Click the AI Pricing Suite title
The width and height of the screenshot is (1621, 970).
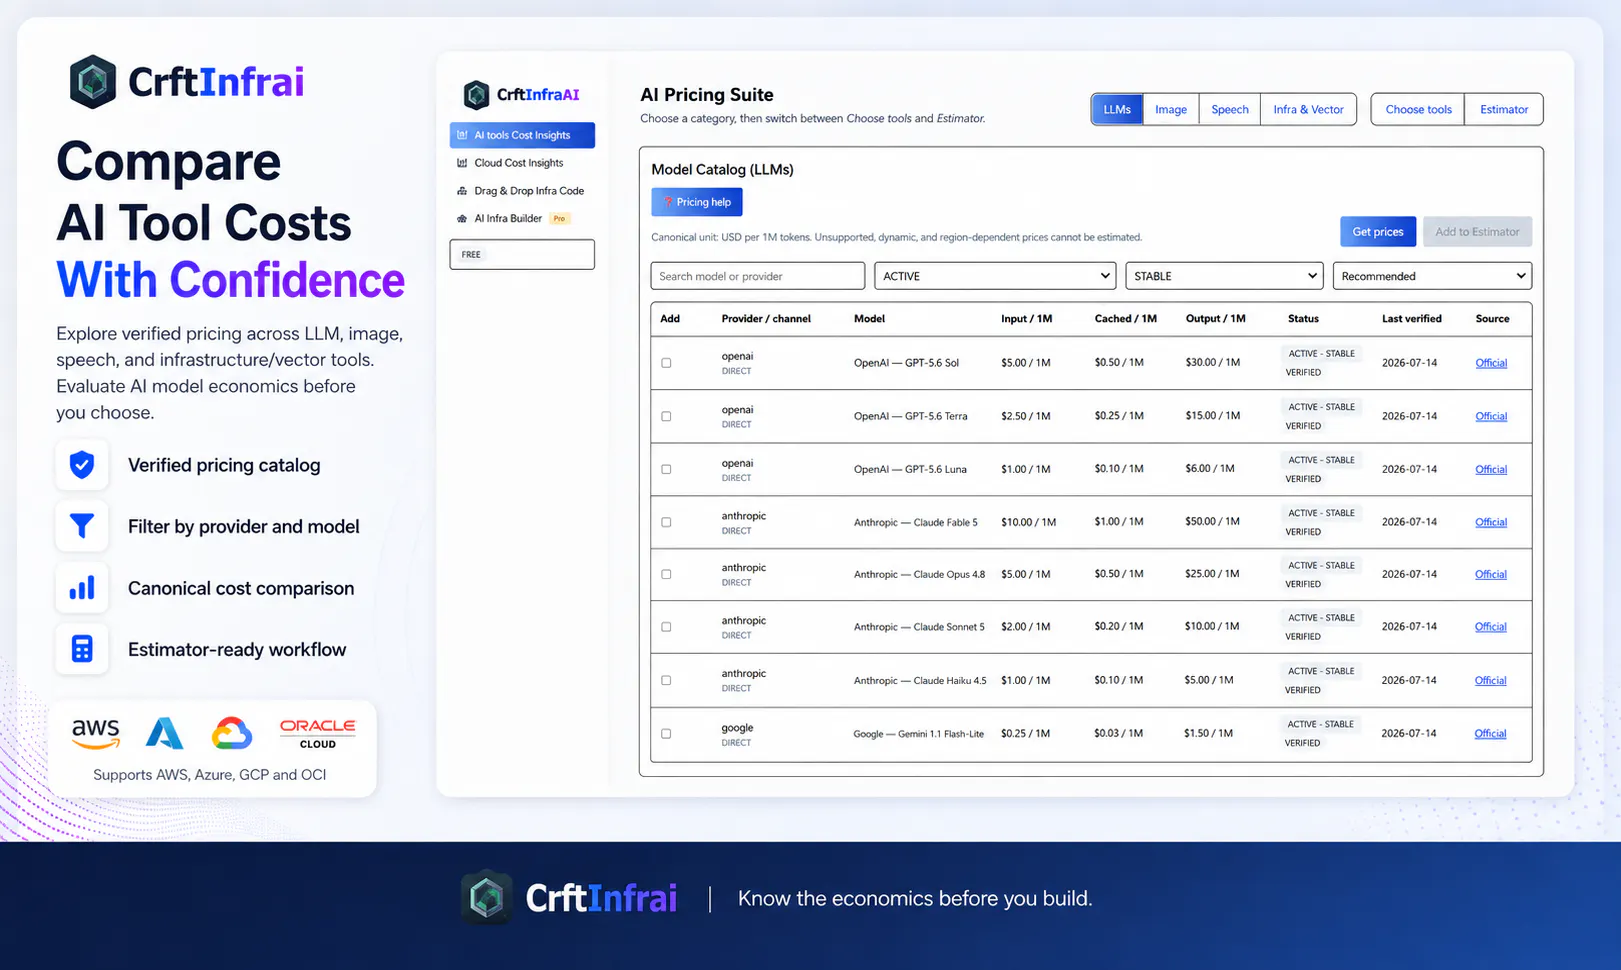point(707,95)
